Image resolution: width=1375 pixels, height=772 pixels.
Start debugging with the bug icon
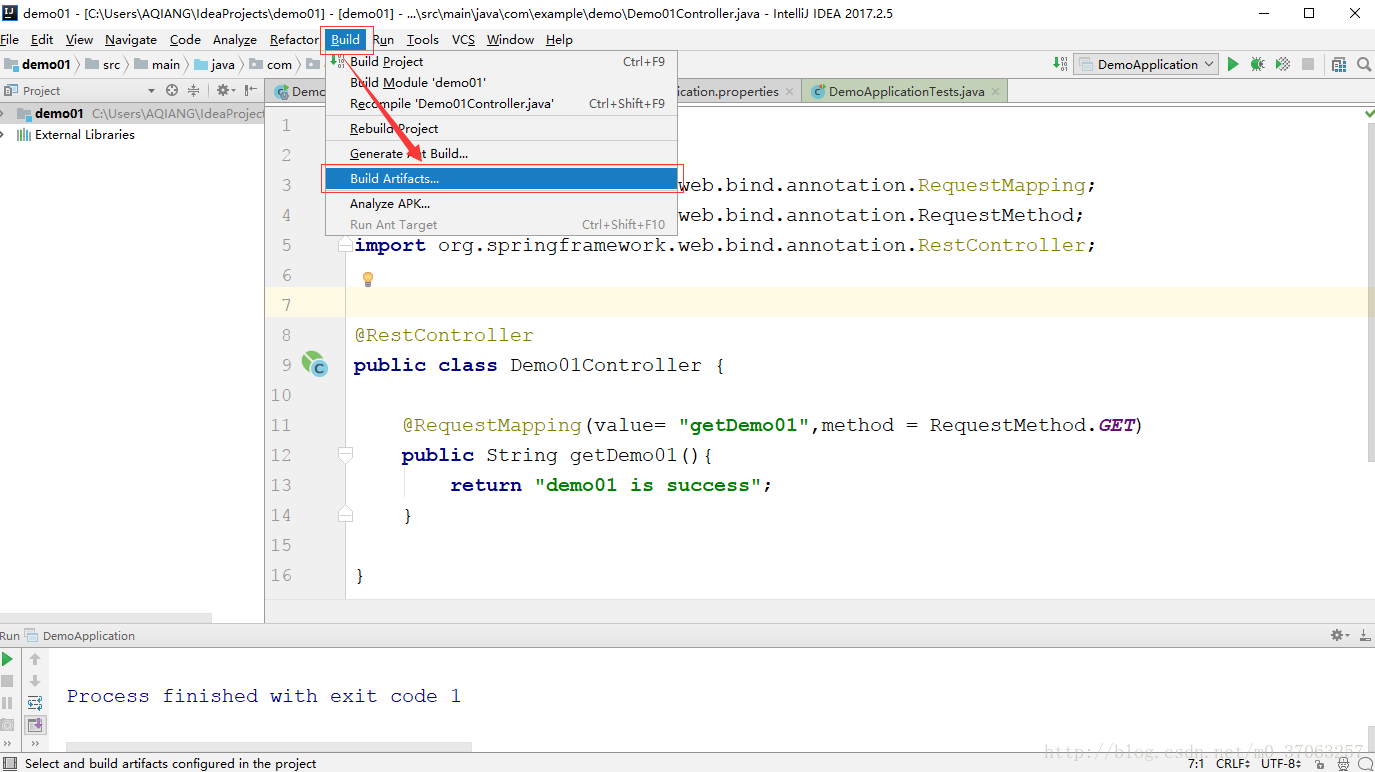pyautogui.click(x=1258, y=64)
